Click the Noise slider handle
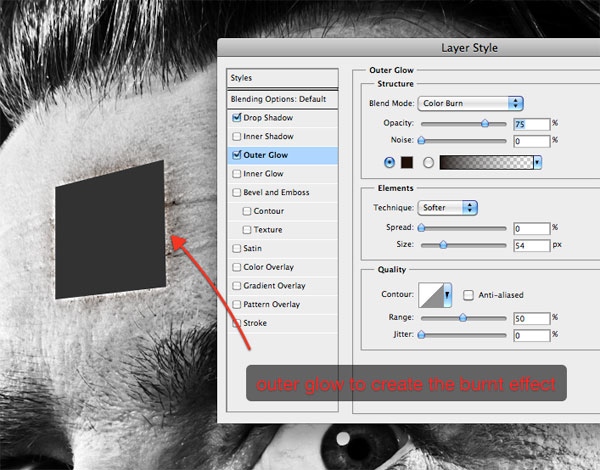This screenshot has width=600, height=470. click(x=421, y=140)
